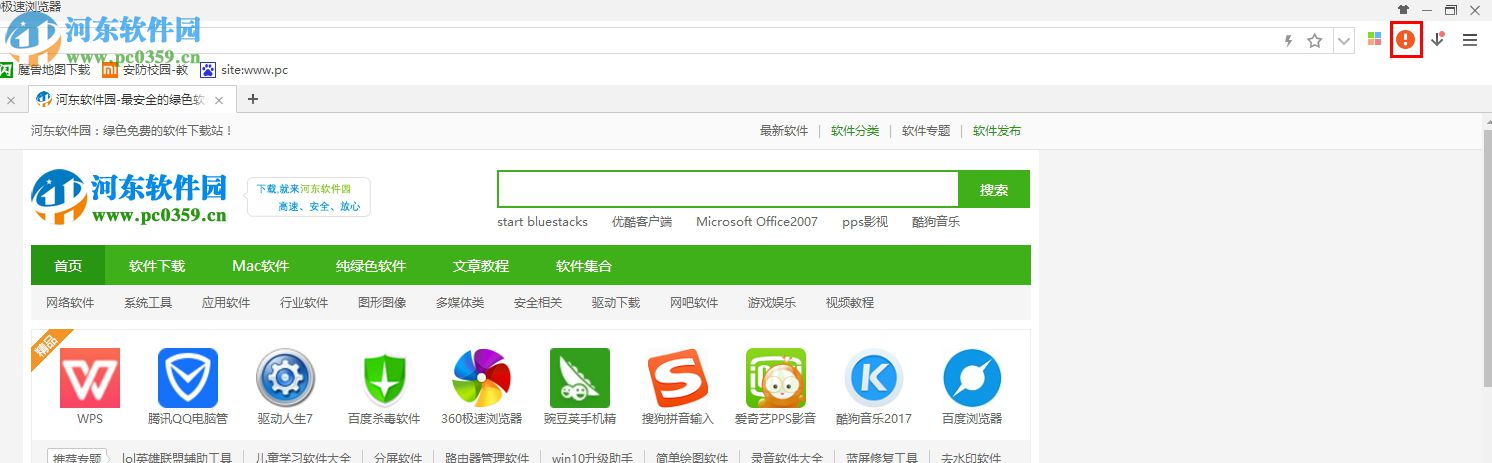This screenshot has height=463, width=1492.
Task: Open the skin shirt icon in title bar
Action: (x=1403, y=9)
